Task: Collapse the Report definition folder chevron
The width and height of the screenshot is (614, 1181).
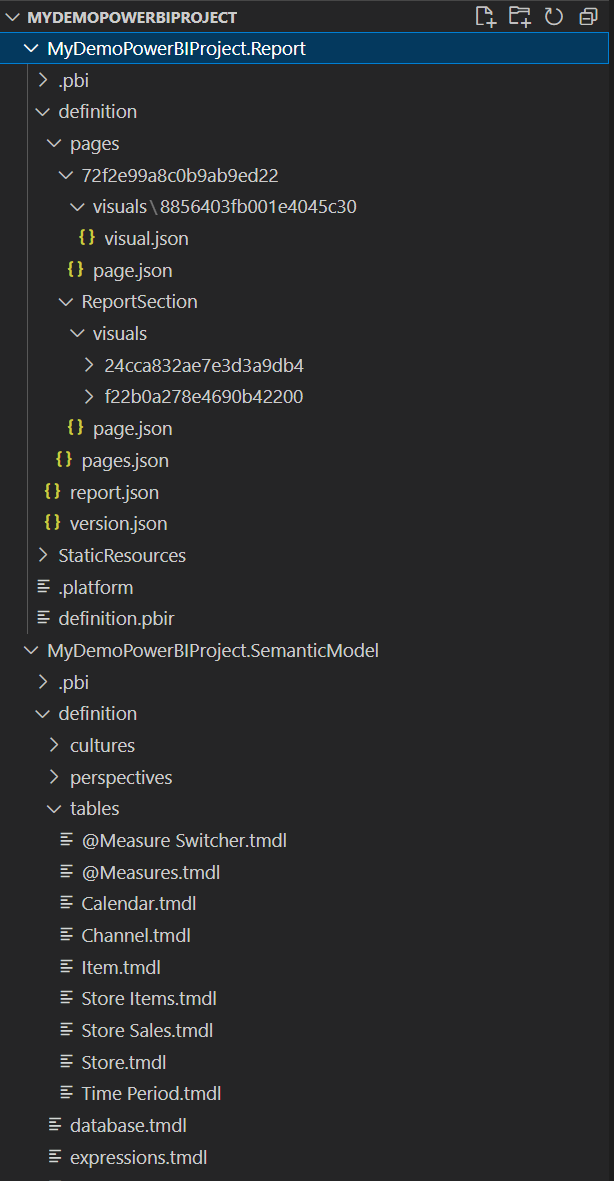Action: [x=42, y=111]
